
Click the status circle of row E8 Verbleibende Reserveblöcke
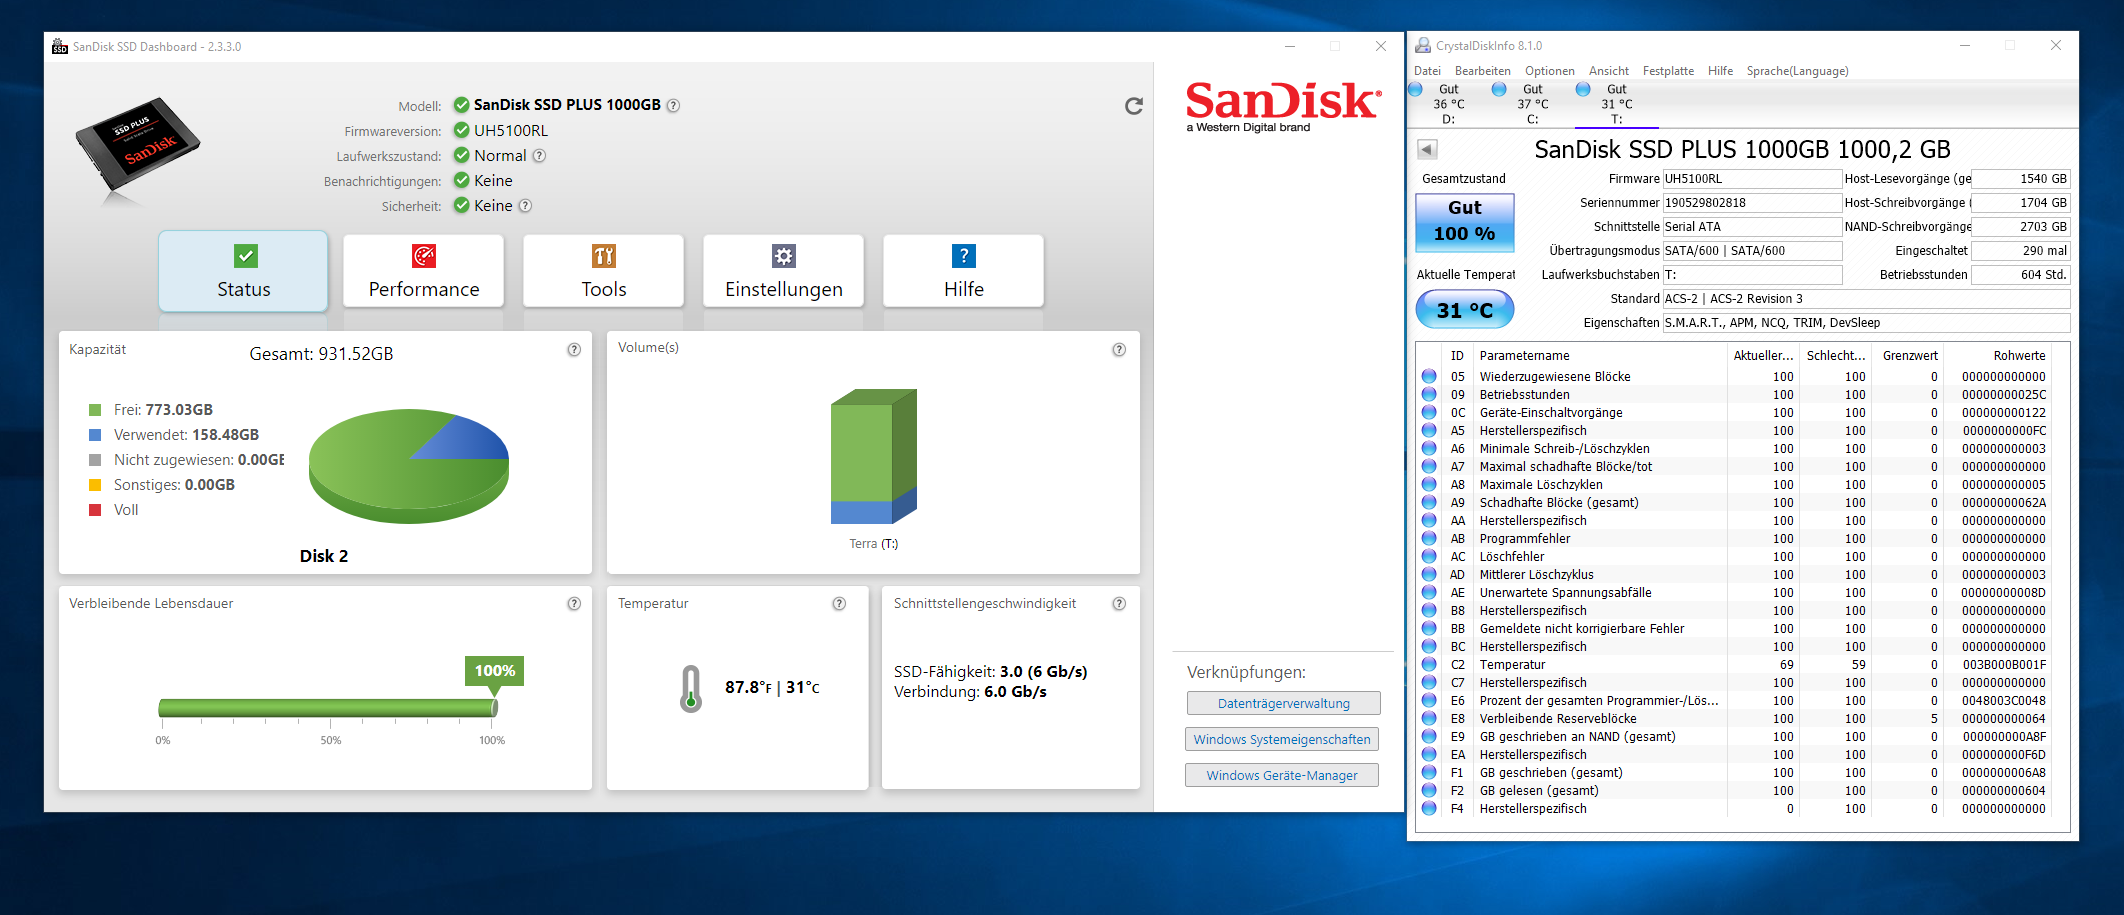coord(1429,719)
